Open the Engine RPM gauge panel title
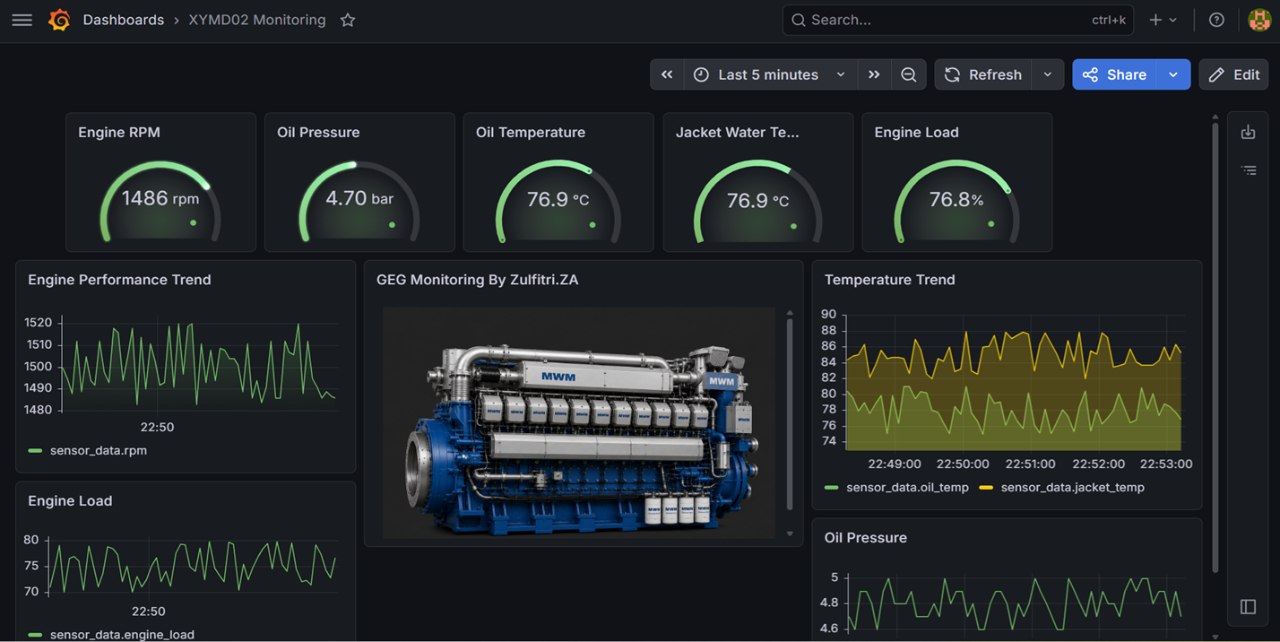Viewport: 1280px width, 642px height. [119, 132]
